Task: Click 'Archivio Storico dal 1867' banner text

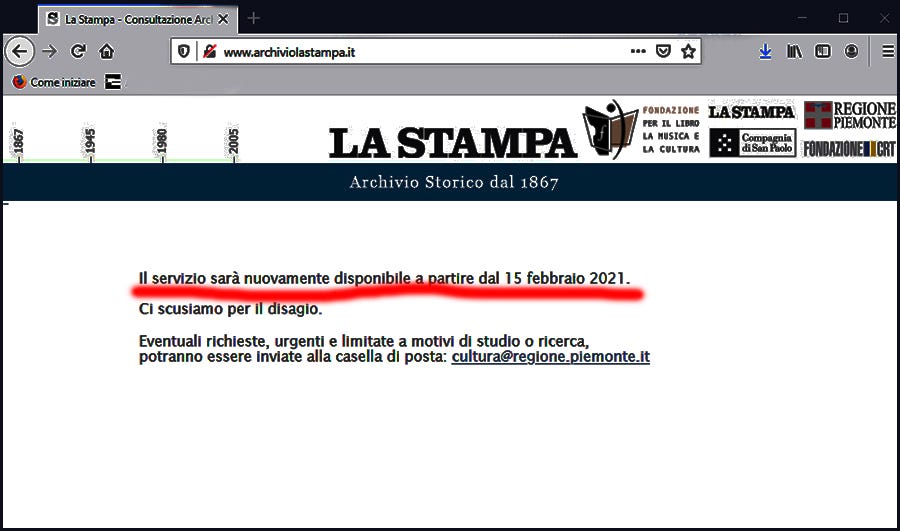Action: coord(453,183)
